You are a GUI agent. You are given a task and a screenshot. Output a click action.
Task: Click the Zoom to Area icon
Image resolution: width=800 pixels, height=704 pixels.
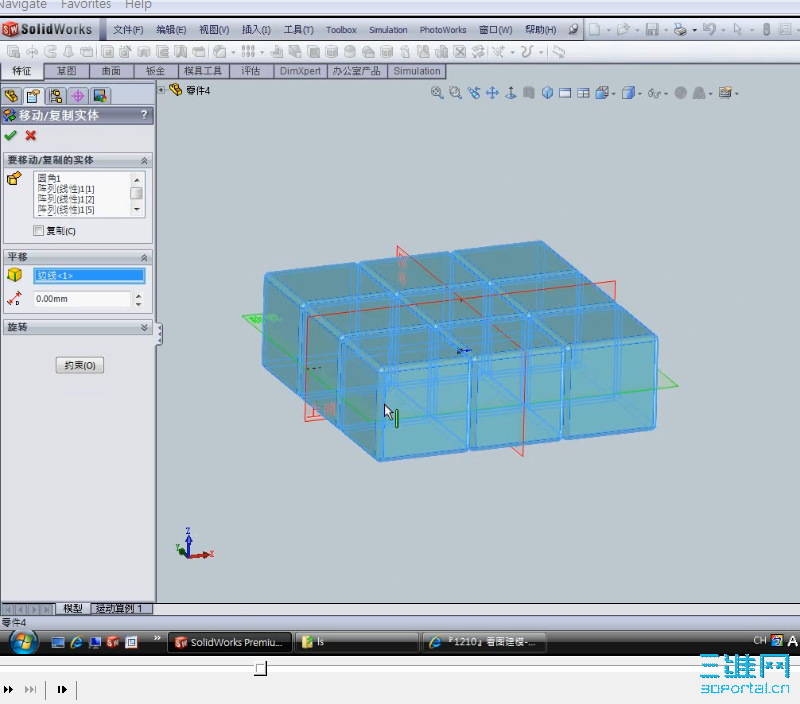pos(456,93)
